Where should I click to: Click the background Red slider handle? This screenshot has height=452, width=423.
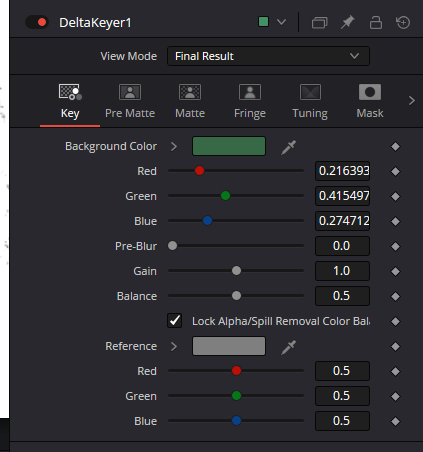tap(199, 171)
